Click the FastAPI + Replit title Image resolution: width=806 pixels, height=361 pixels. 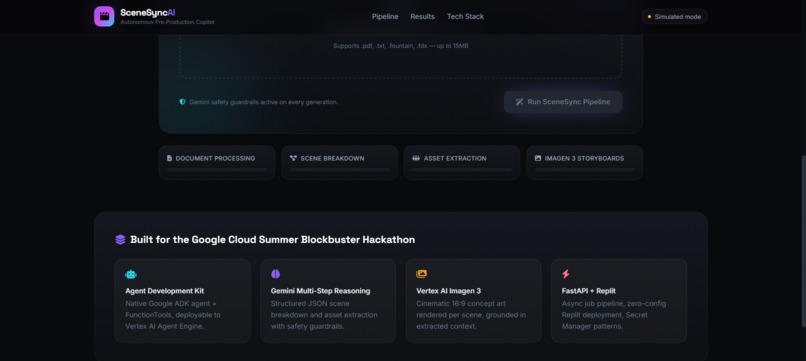point(589,291)
